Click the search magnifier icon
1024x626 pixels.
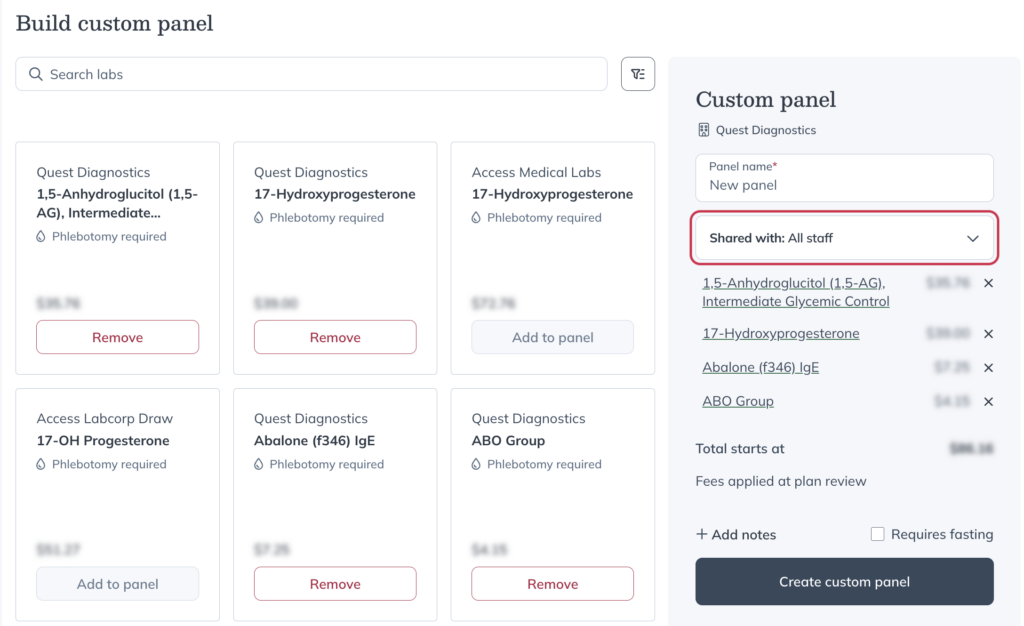click(x=34, y=73)
